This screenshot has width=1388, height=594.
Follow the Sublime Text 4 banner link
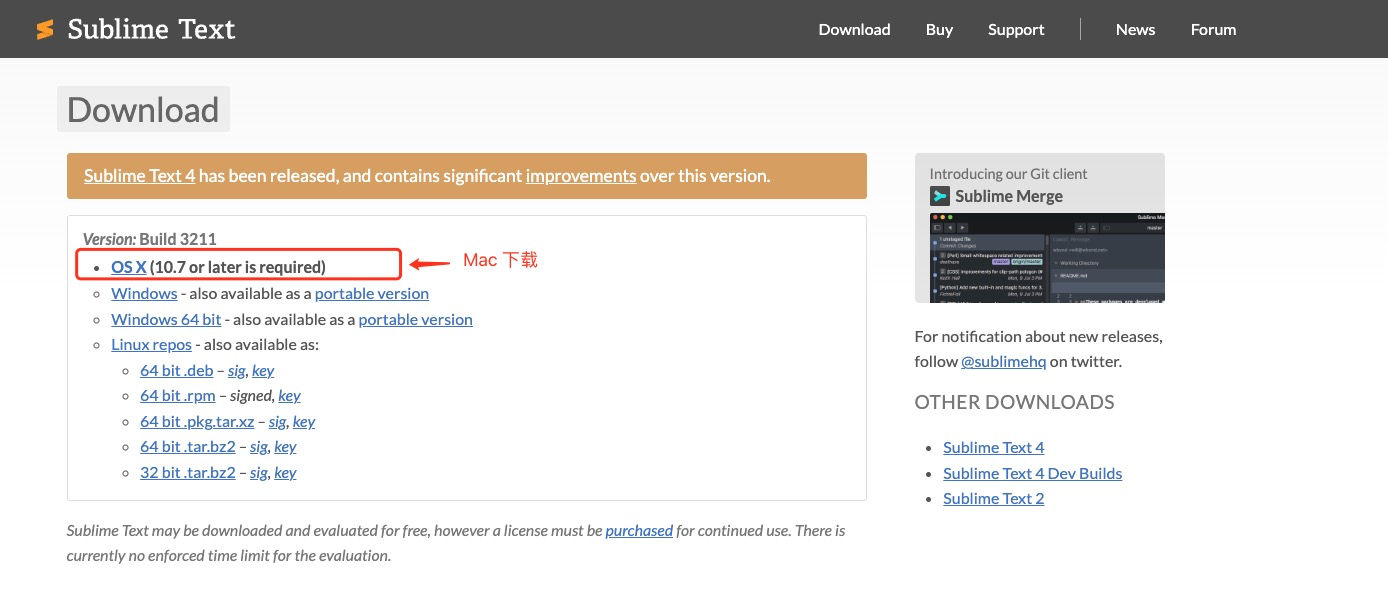pos(140,175)
